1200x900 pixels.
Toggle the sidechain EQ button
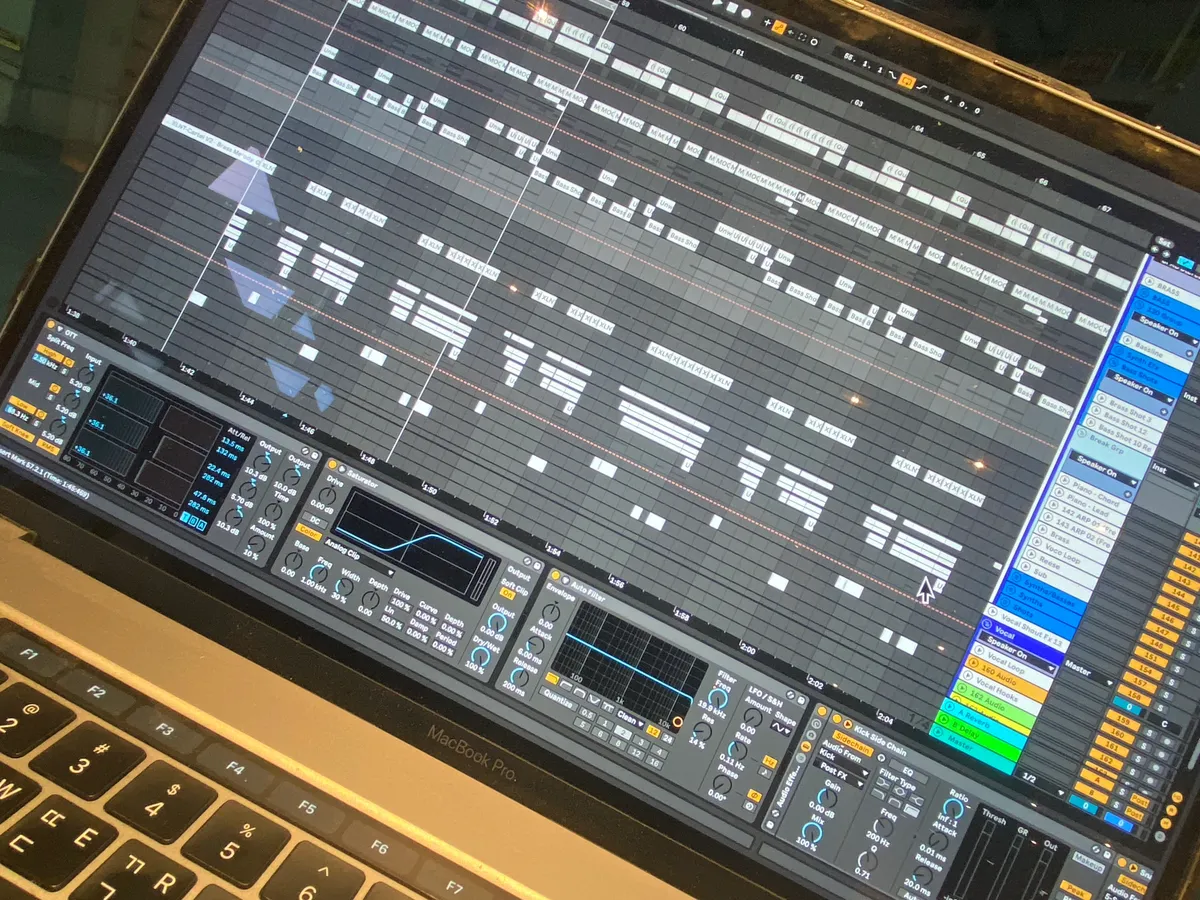click(908, 772)
